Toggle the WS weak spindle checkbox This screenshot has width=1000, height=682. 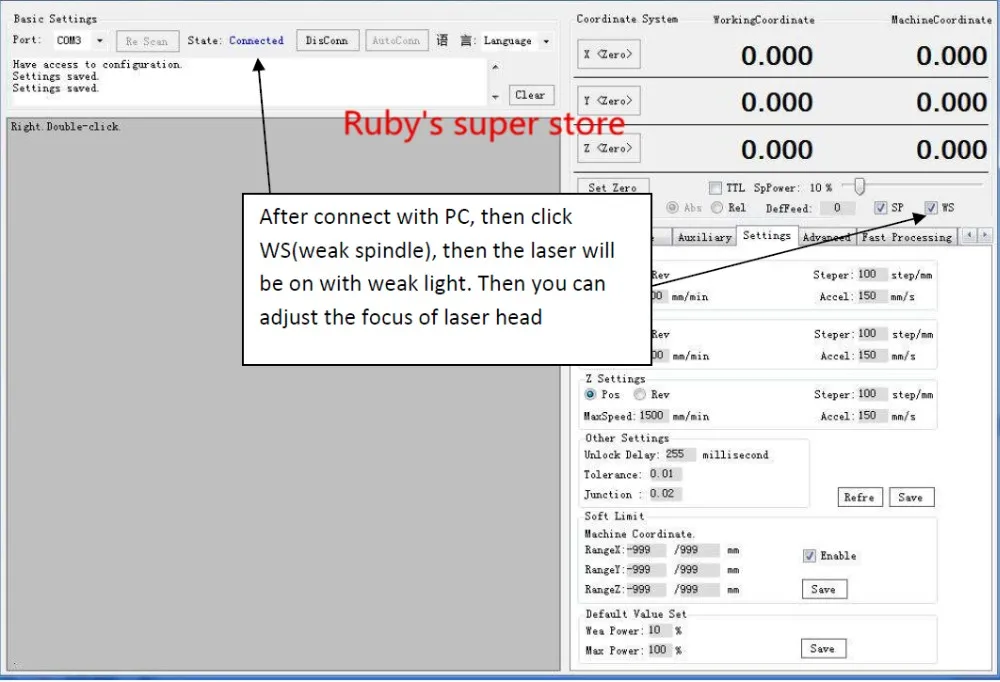coord(931,208)
